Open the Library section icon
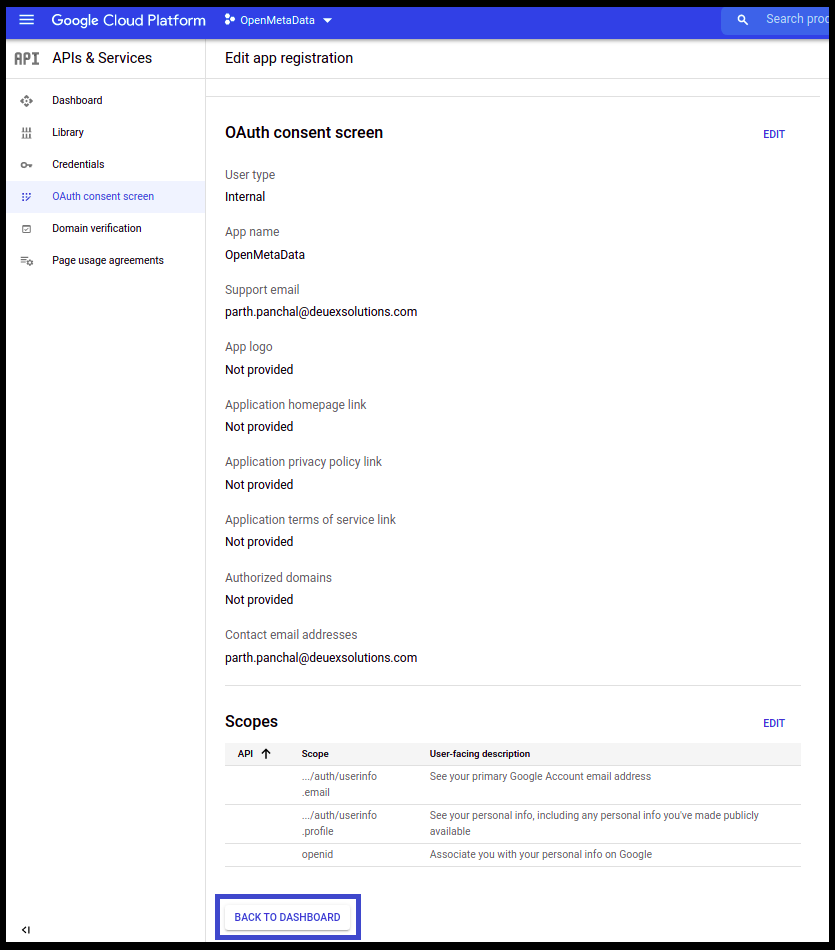 [x=26, y=132]
